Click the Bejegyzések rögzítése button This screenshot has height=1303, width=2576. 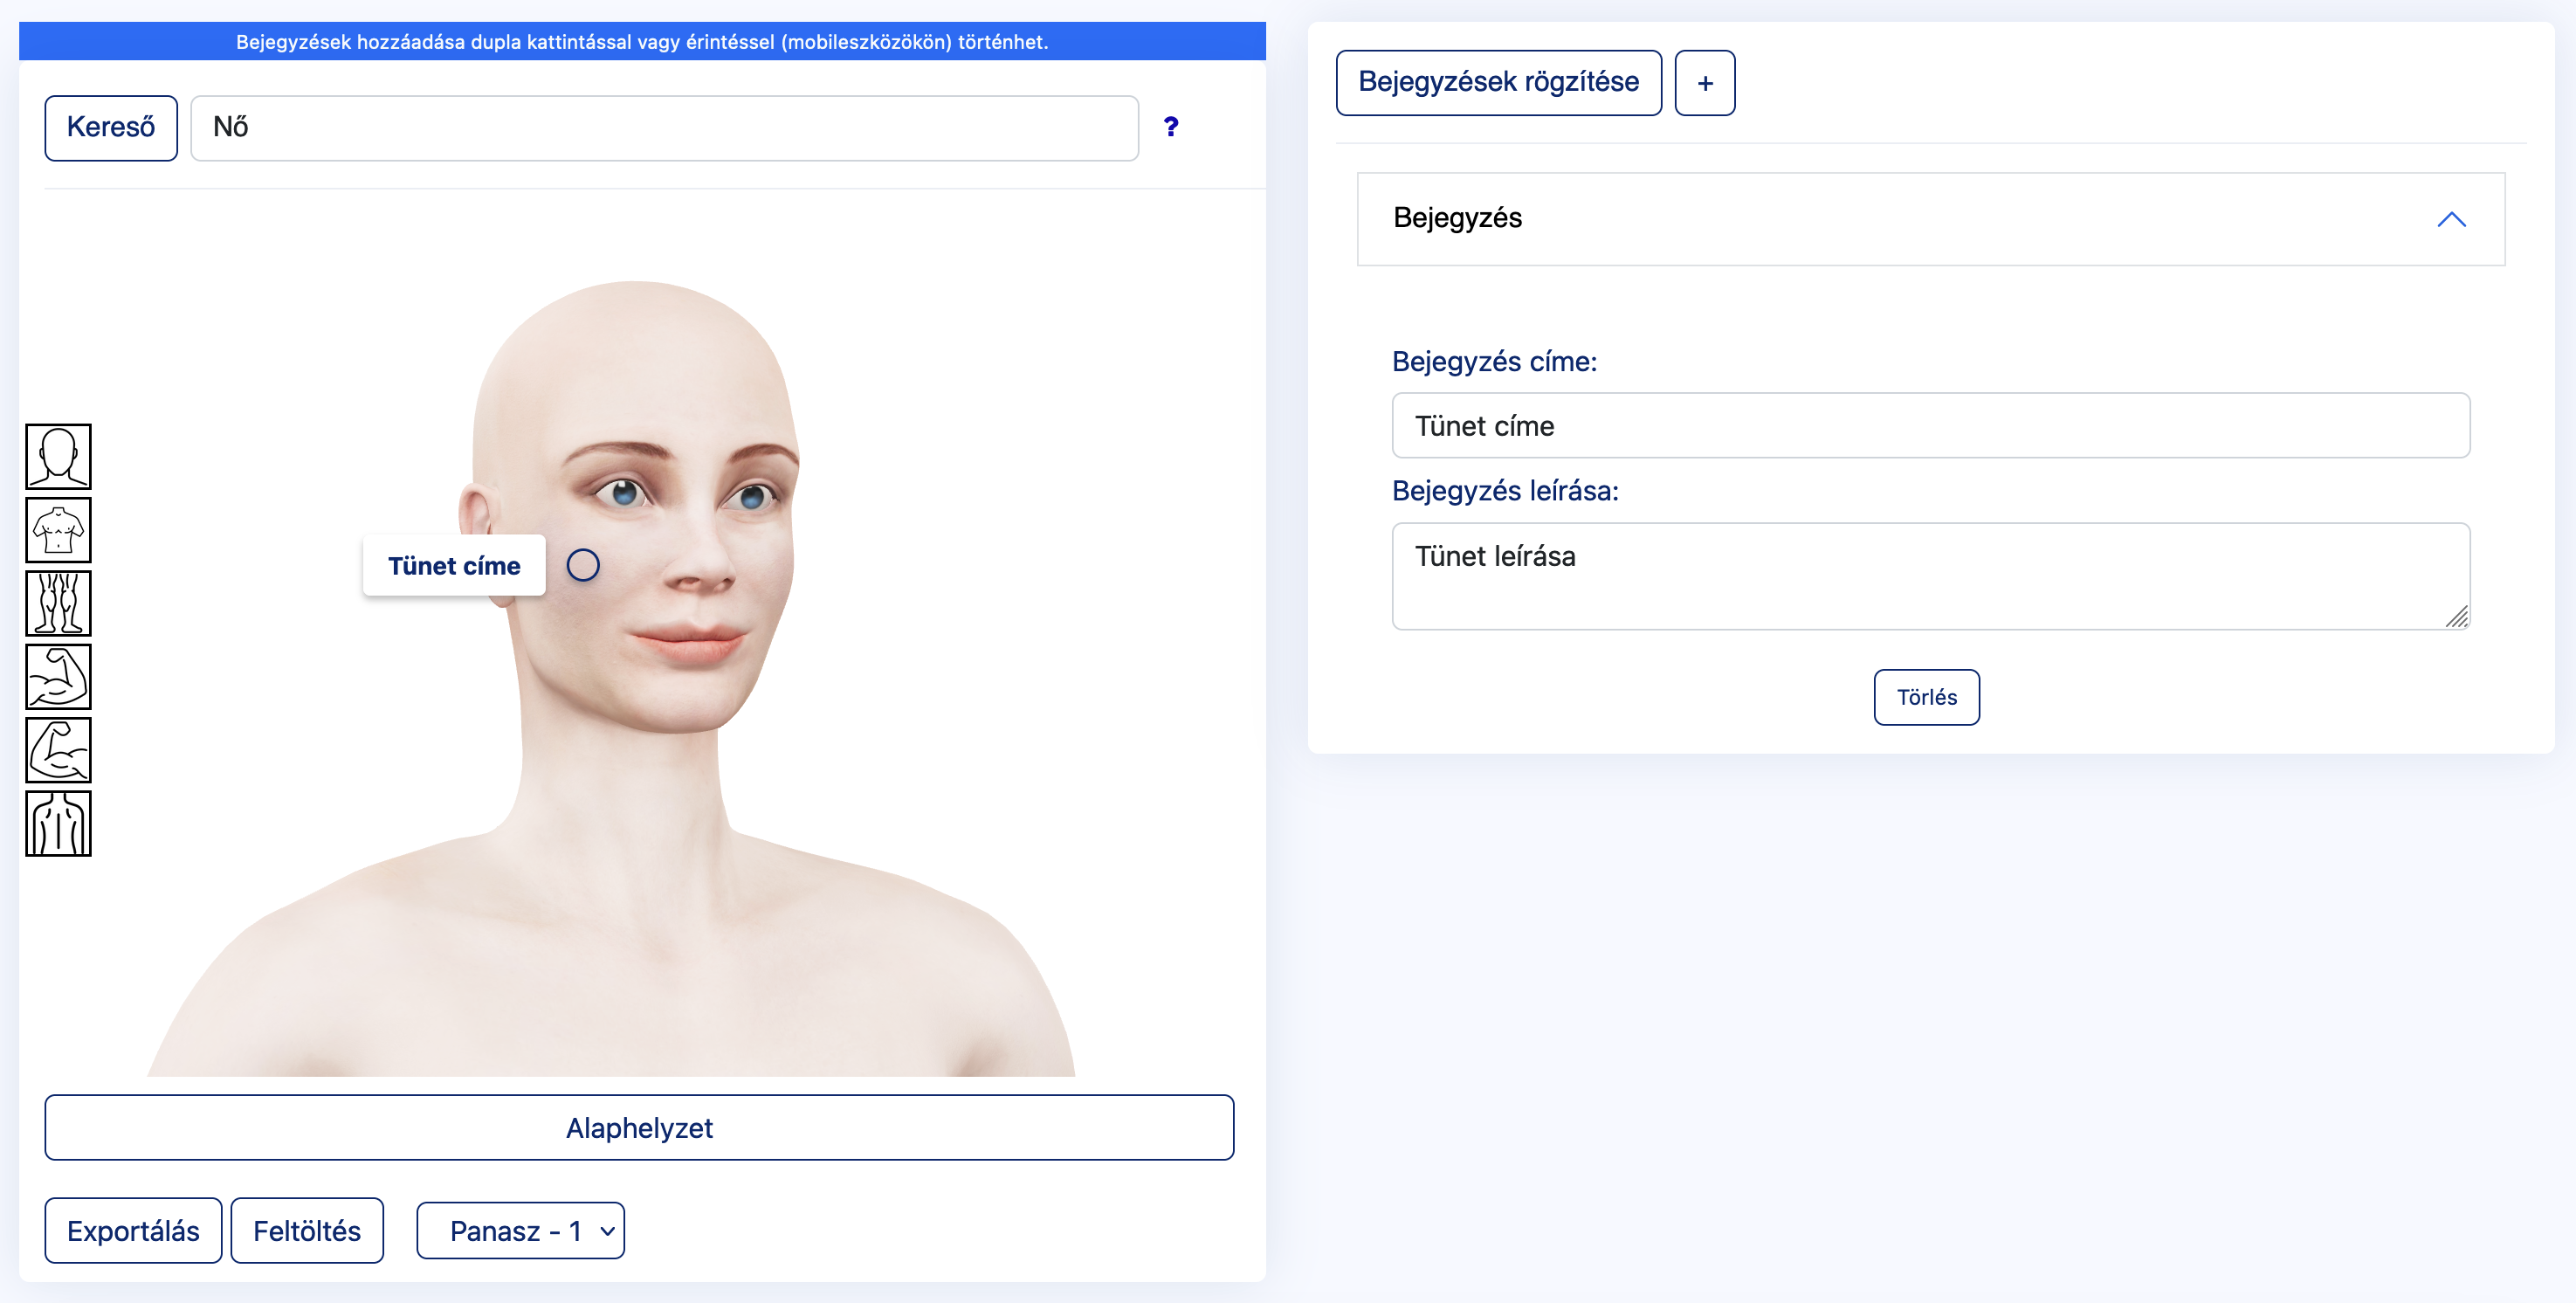[x=1497, y=83]
